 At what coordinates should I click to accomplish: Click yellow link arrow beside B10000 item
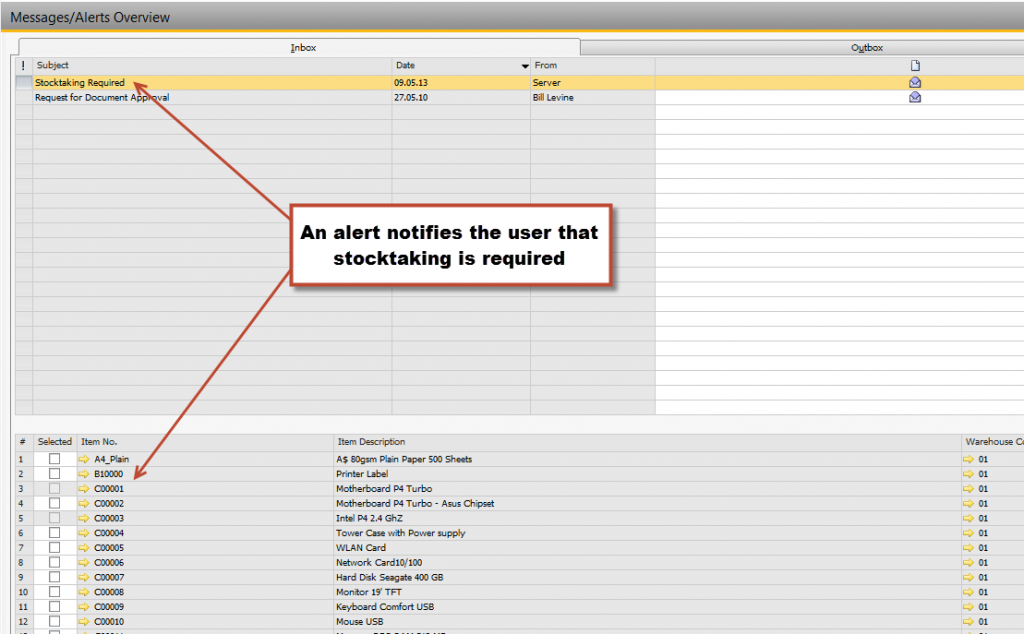click(85, 474)
